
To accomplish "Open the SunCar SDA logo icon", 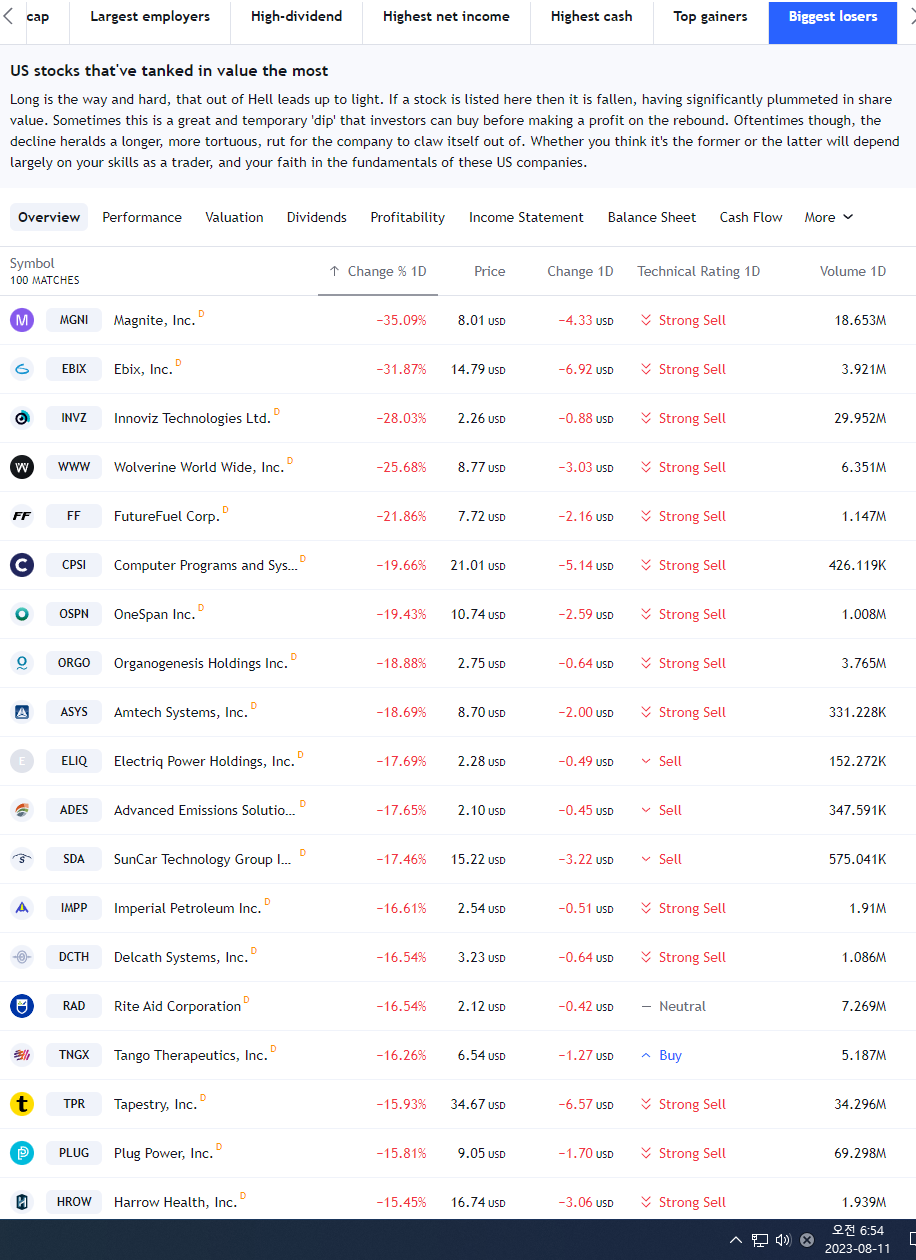I will point(22,859).
